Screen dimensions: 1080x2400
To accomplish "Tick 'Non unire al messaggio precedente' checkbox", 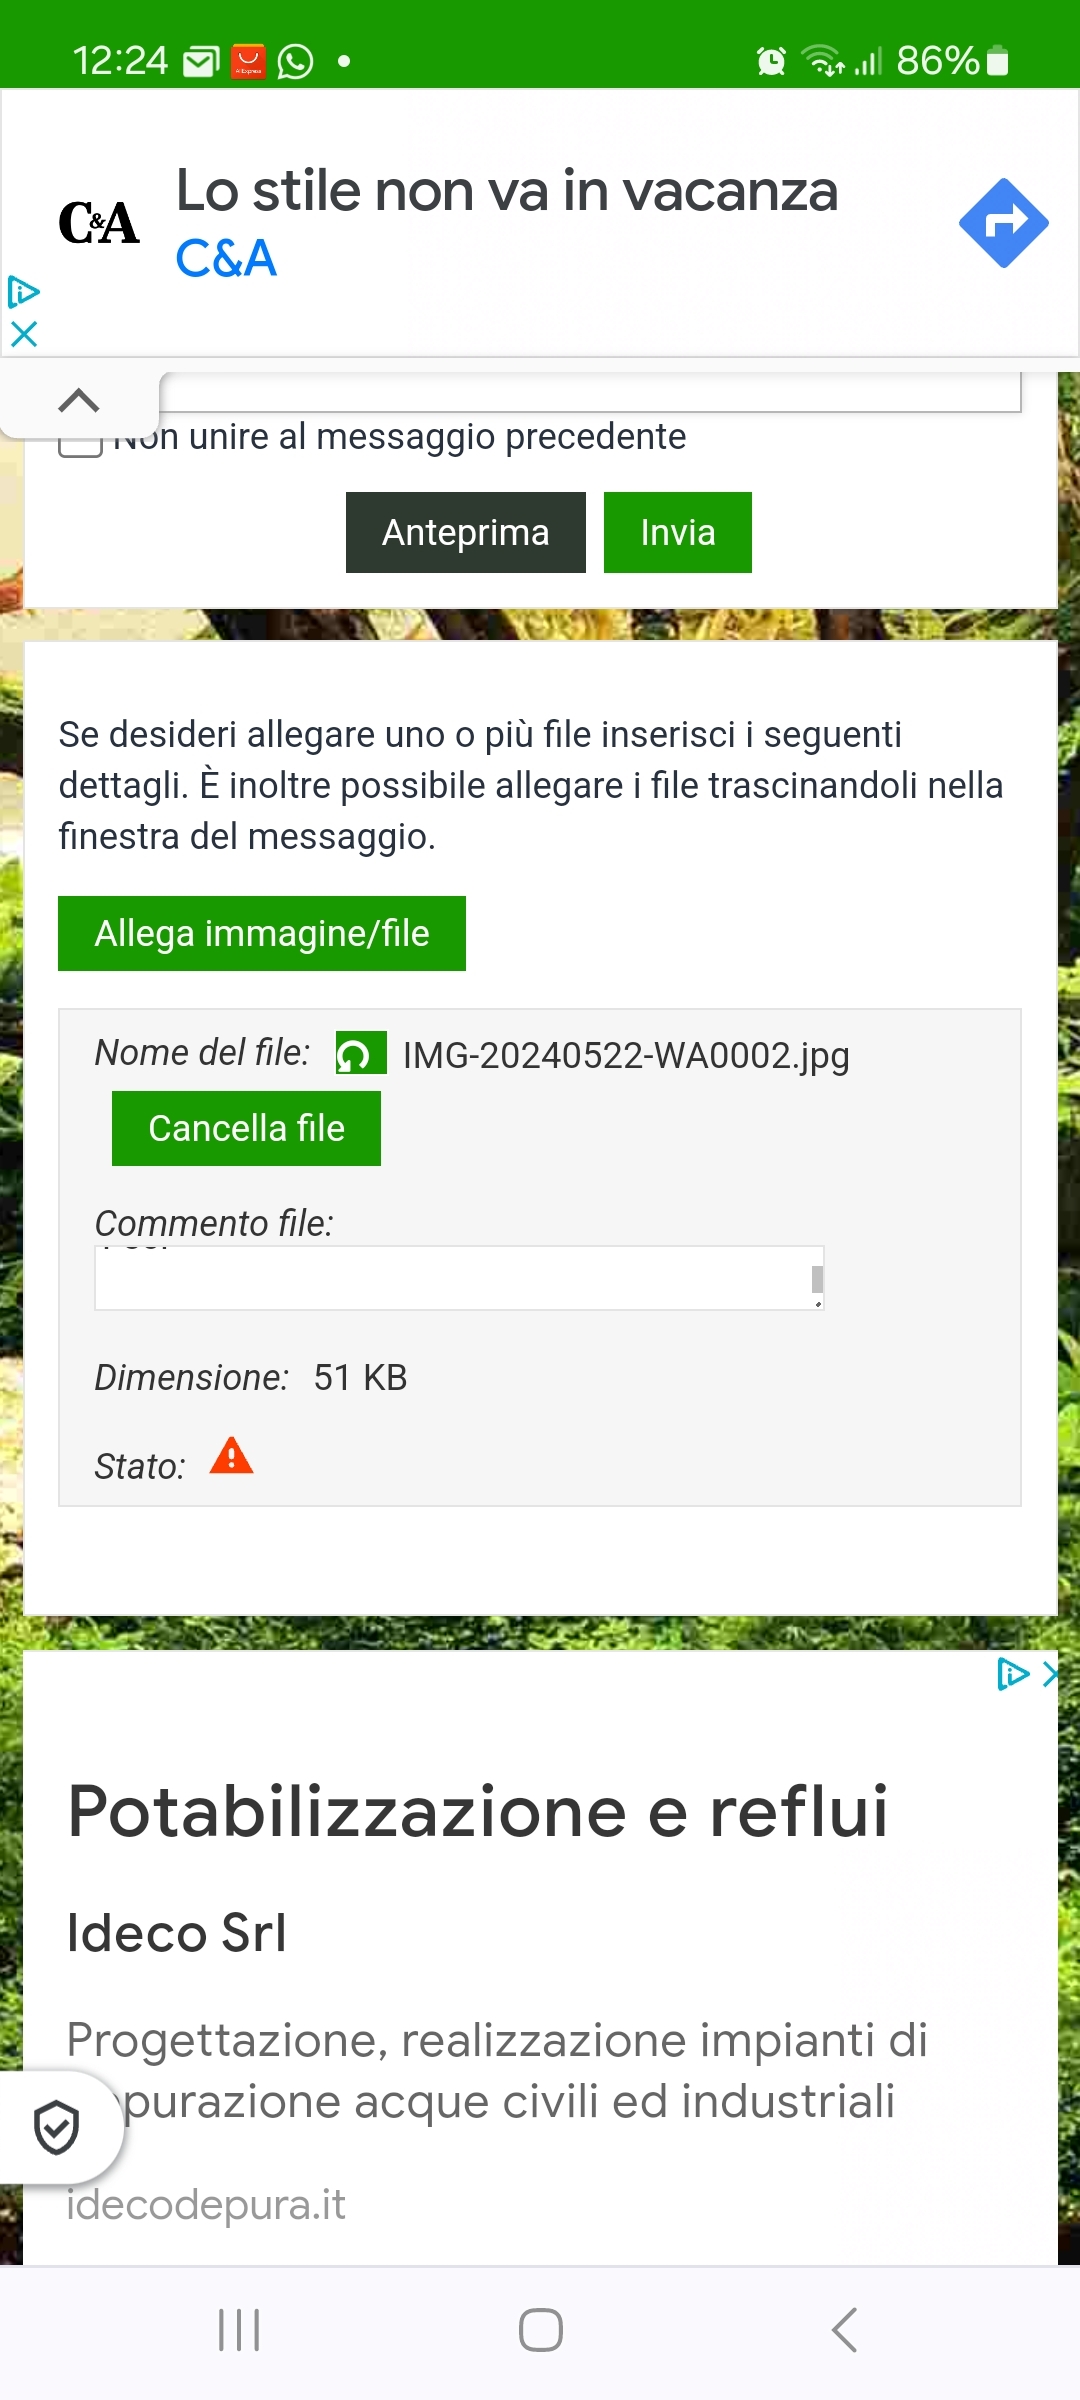I will 80,443.
